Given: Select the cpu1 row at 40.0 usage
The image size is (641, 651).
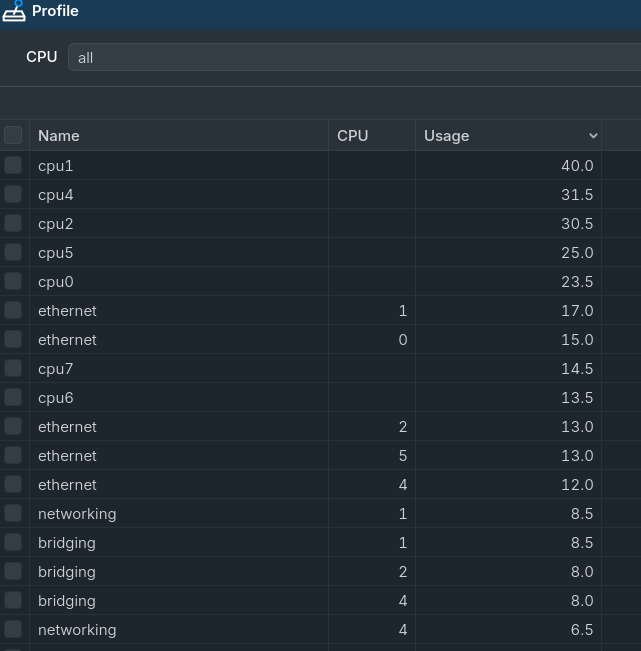Looking at the screenshot, I should coord(300,166).
